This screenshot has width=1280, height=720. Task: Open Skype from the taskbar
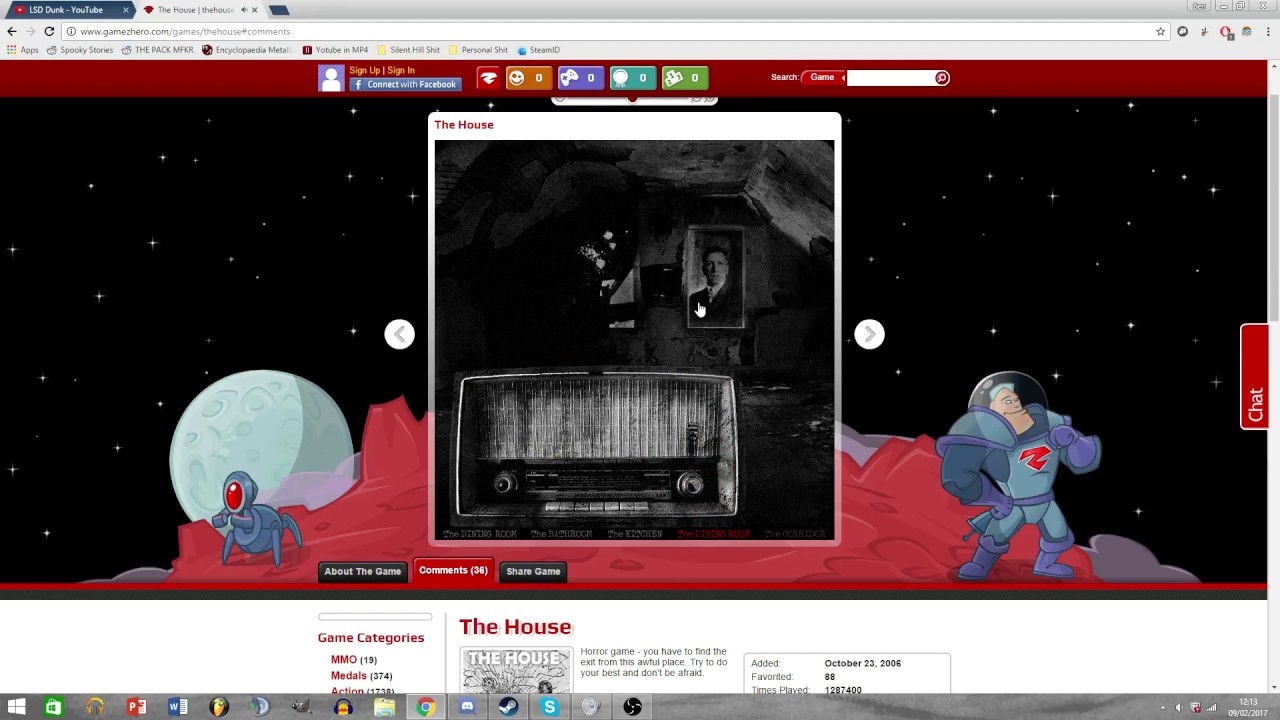point(550,707)
